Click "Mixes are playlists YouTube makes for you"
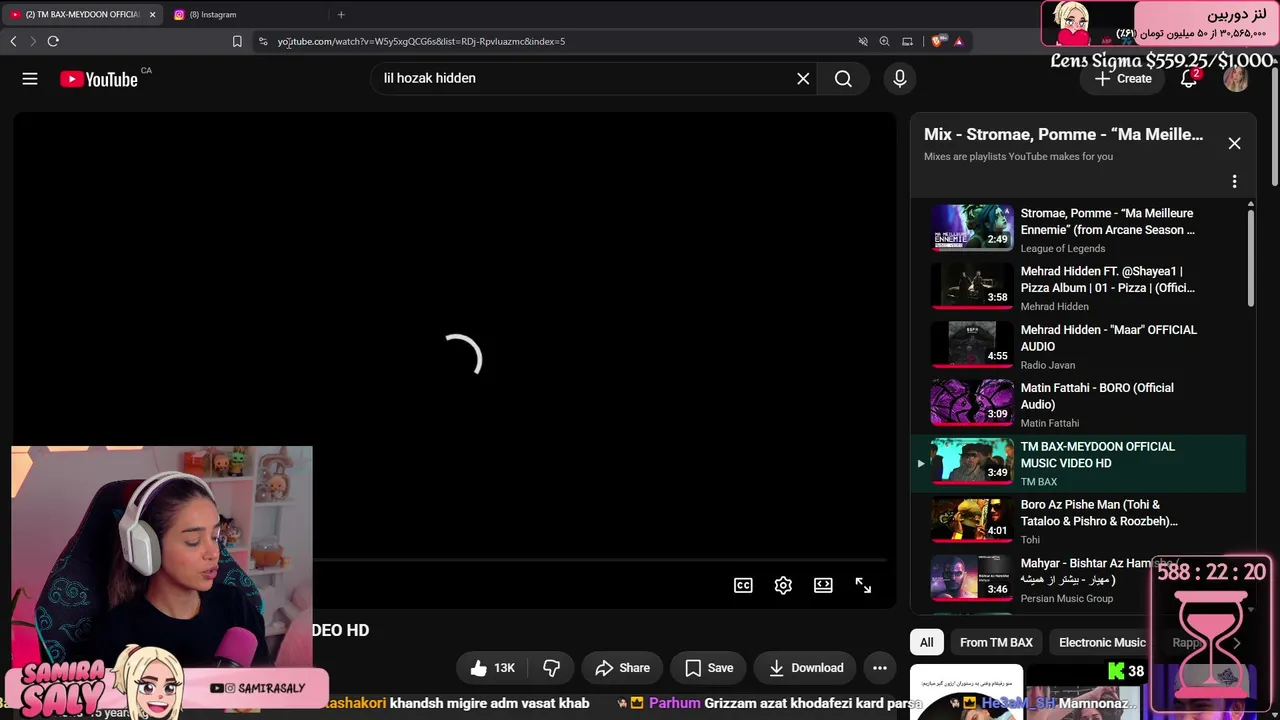 1018,156
